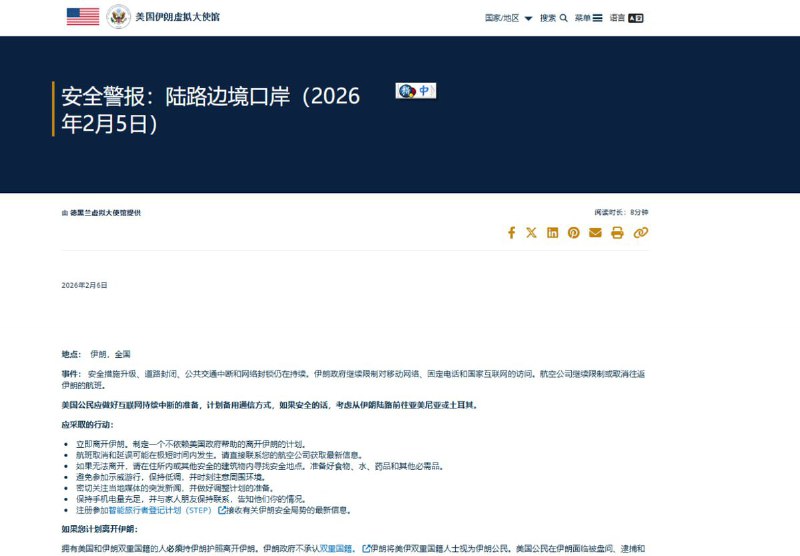The image size is (800, 556).
Task: Click the 如果您计划离开伊朗 heading
Action: coord(99,529)
